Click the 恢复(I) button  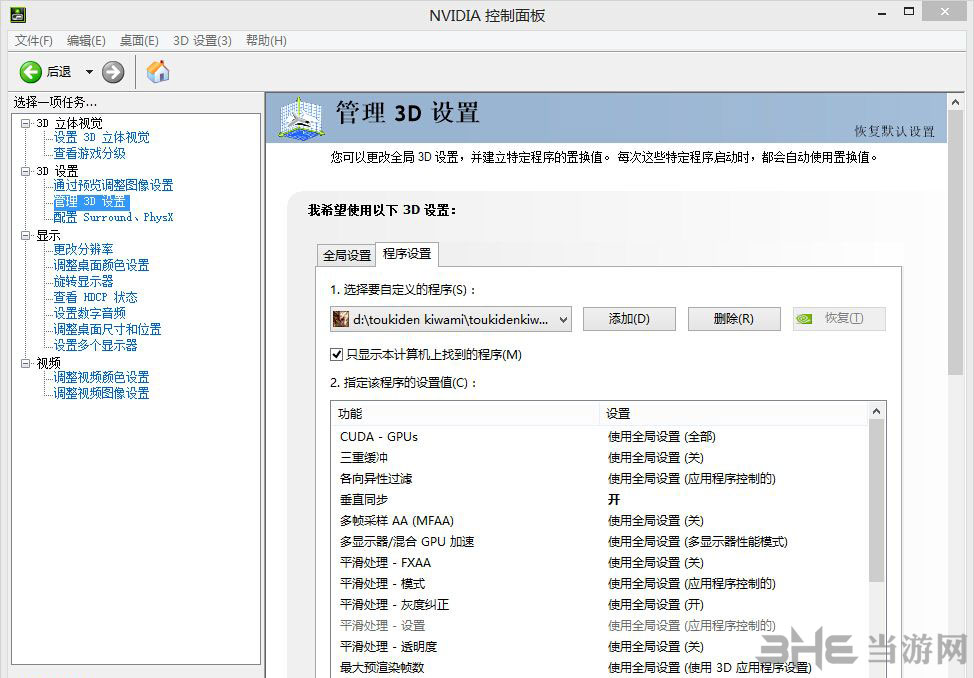tap(839, 319)
